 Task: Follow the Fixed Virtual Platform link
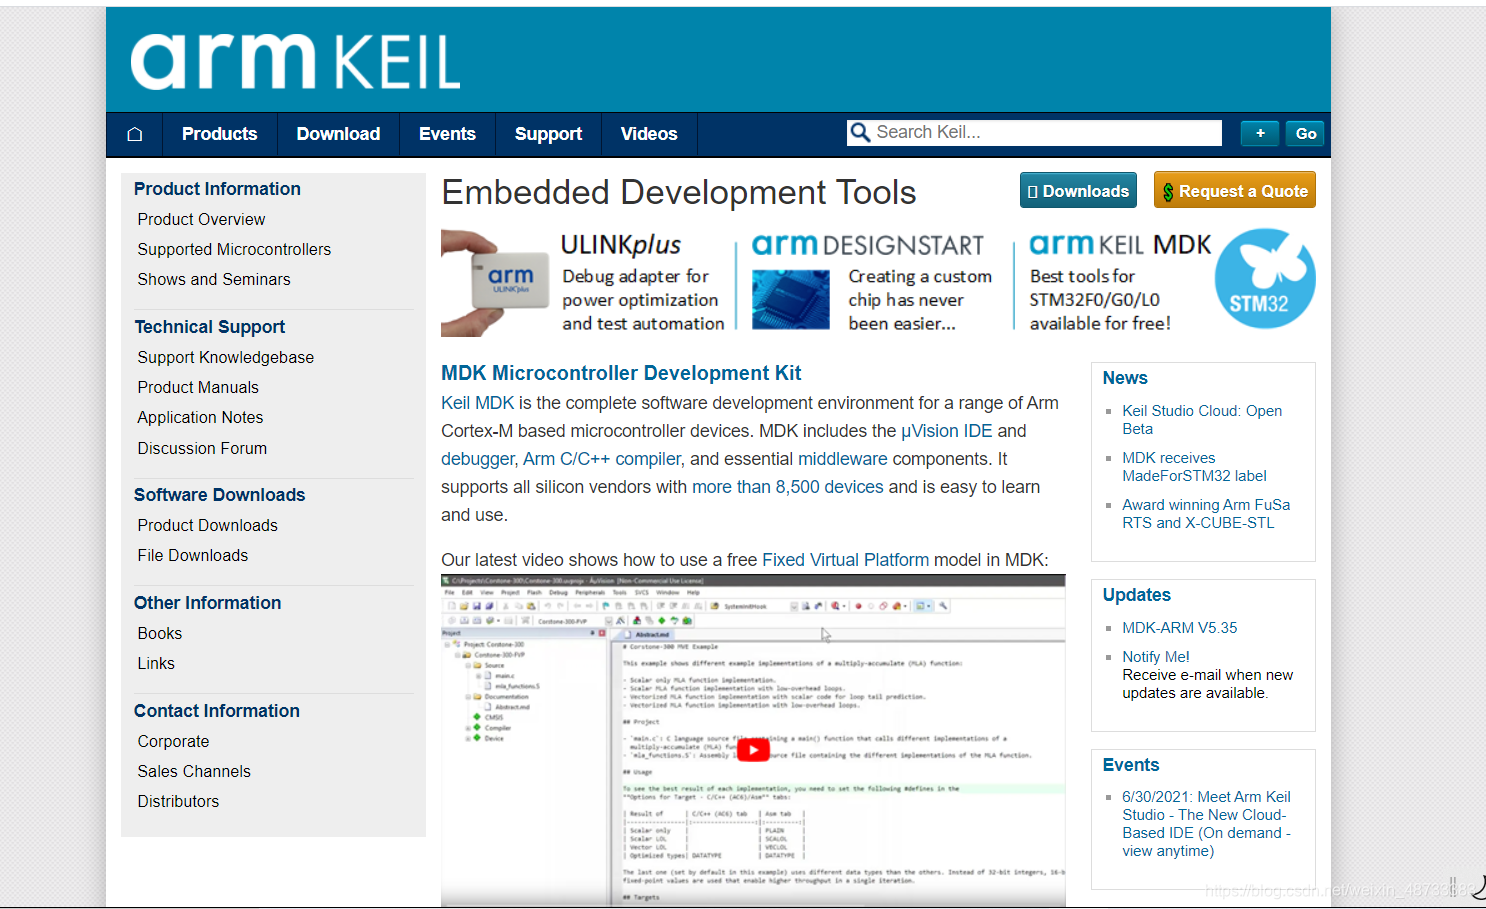point(846,560)
